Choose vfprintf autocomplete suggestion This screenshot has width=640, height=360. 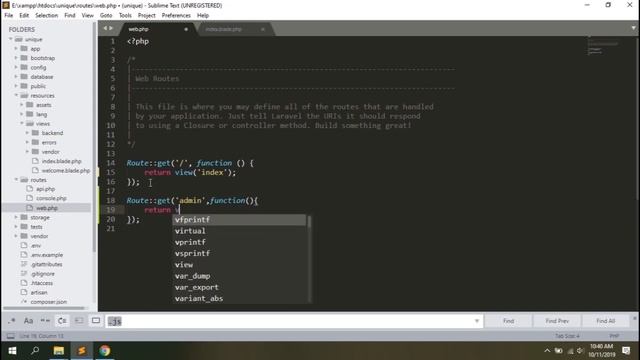tap(239, 220)
